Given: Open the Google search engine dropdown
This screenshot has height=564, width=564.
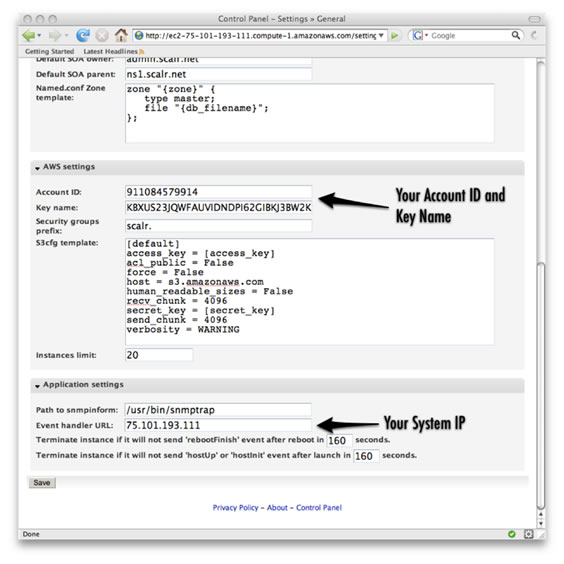Looking at the screenshot, I should point(420,35).
